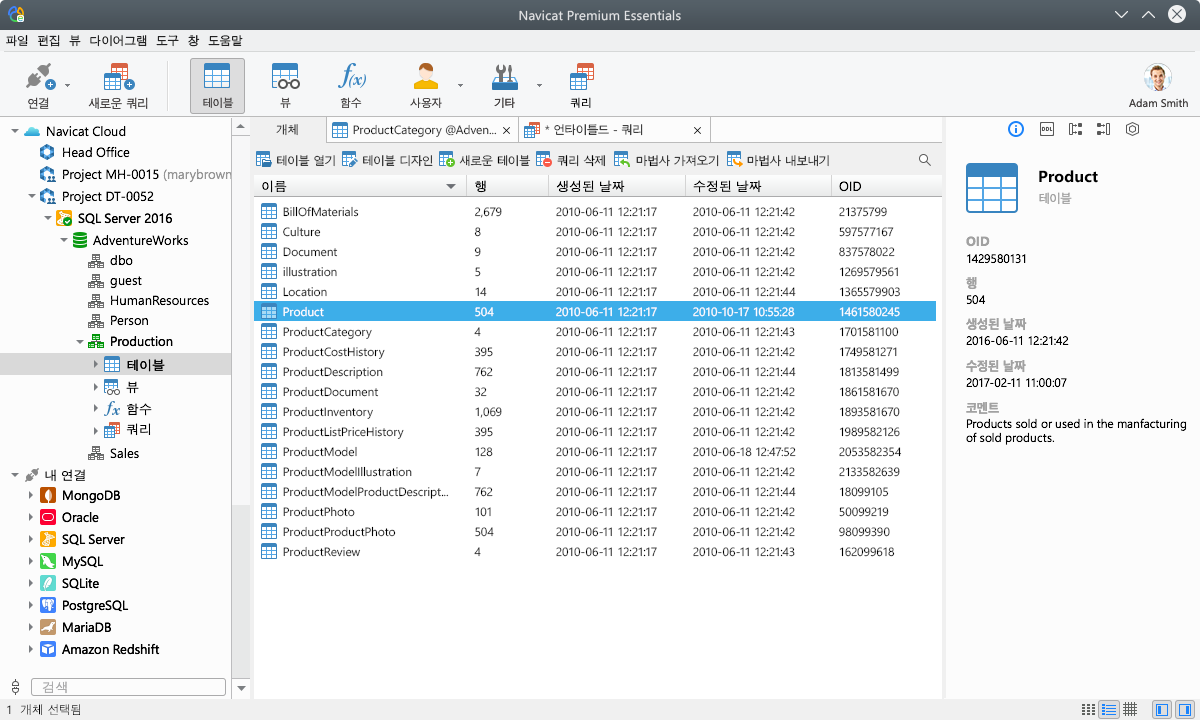Collapse the Navicat Cloud tree node

tap(15, 131)
